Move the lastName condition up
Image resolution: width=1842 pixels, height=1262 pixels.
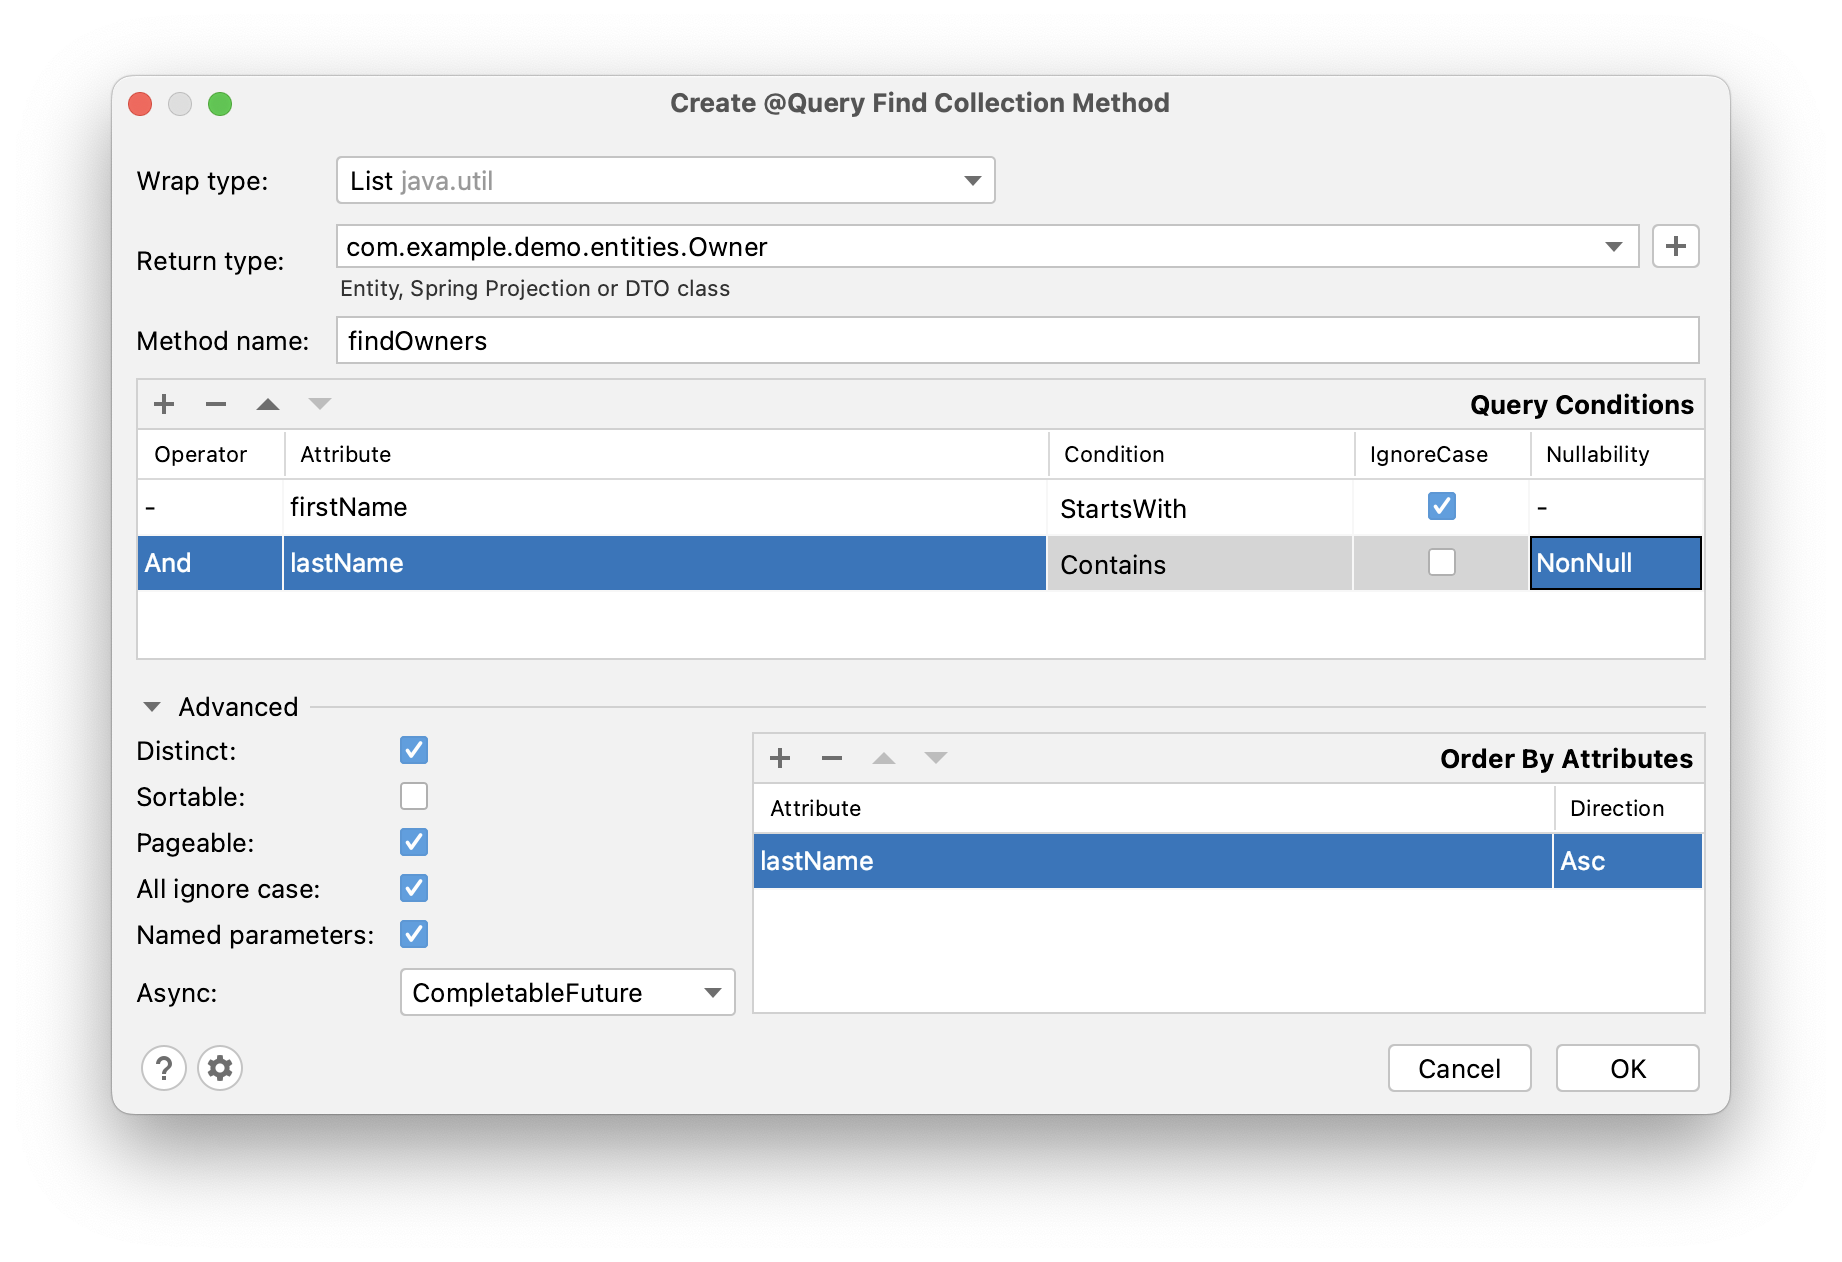coord(268,404)
